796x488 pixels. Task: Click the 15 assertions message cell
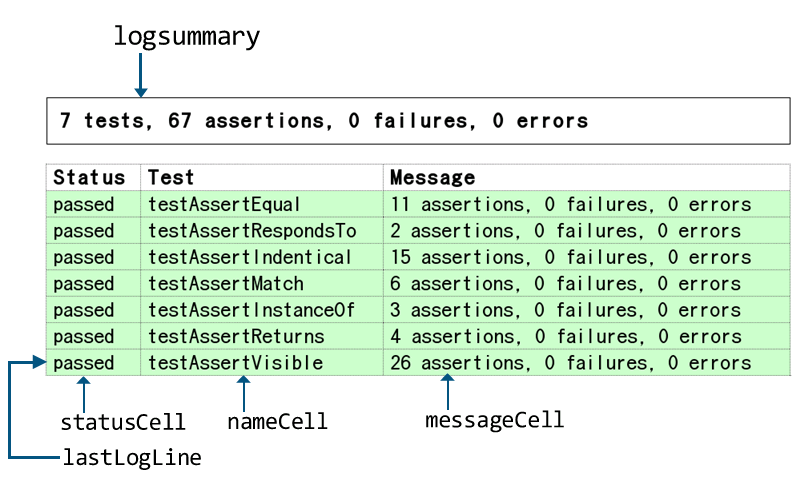[587, 257]
